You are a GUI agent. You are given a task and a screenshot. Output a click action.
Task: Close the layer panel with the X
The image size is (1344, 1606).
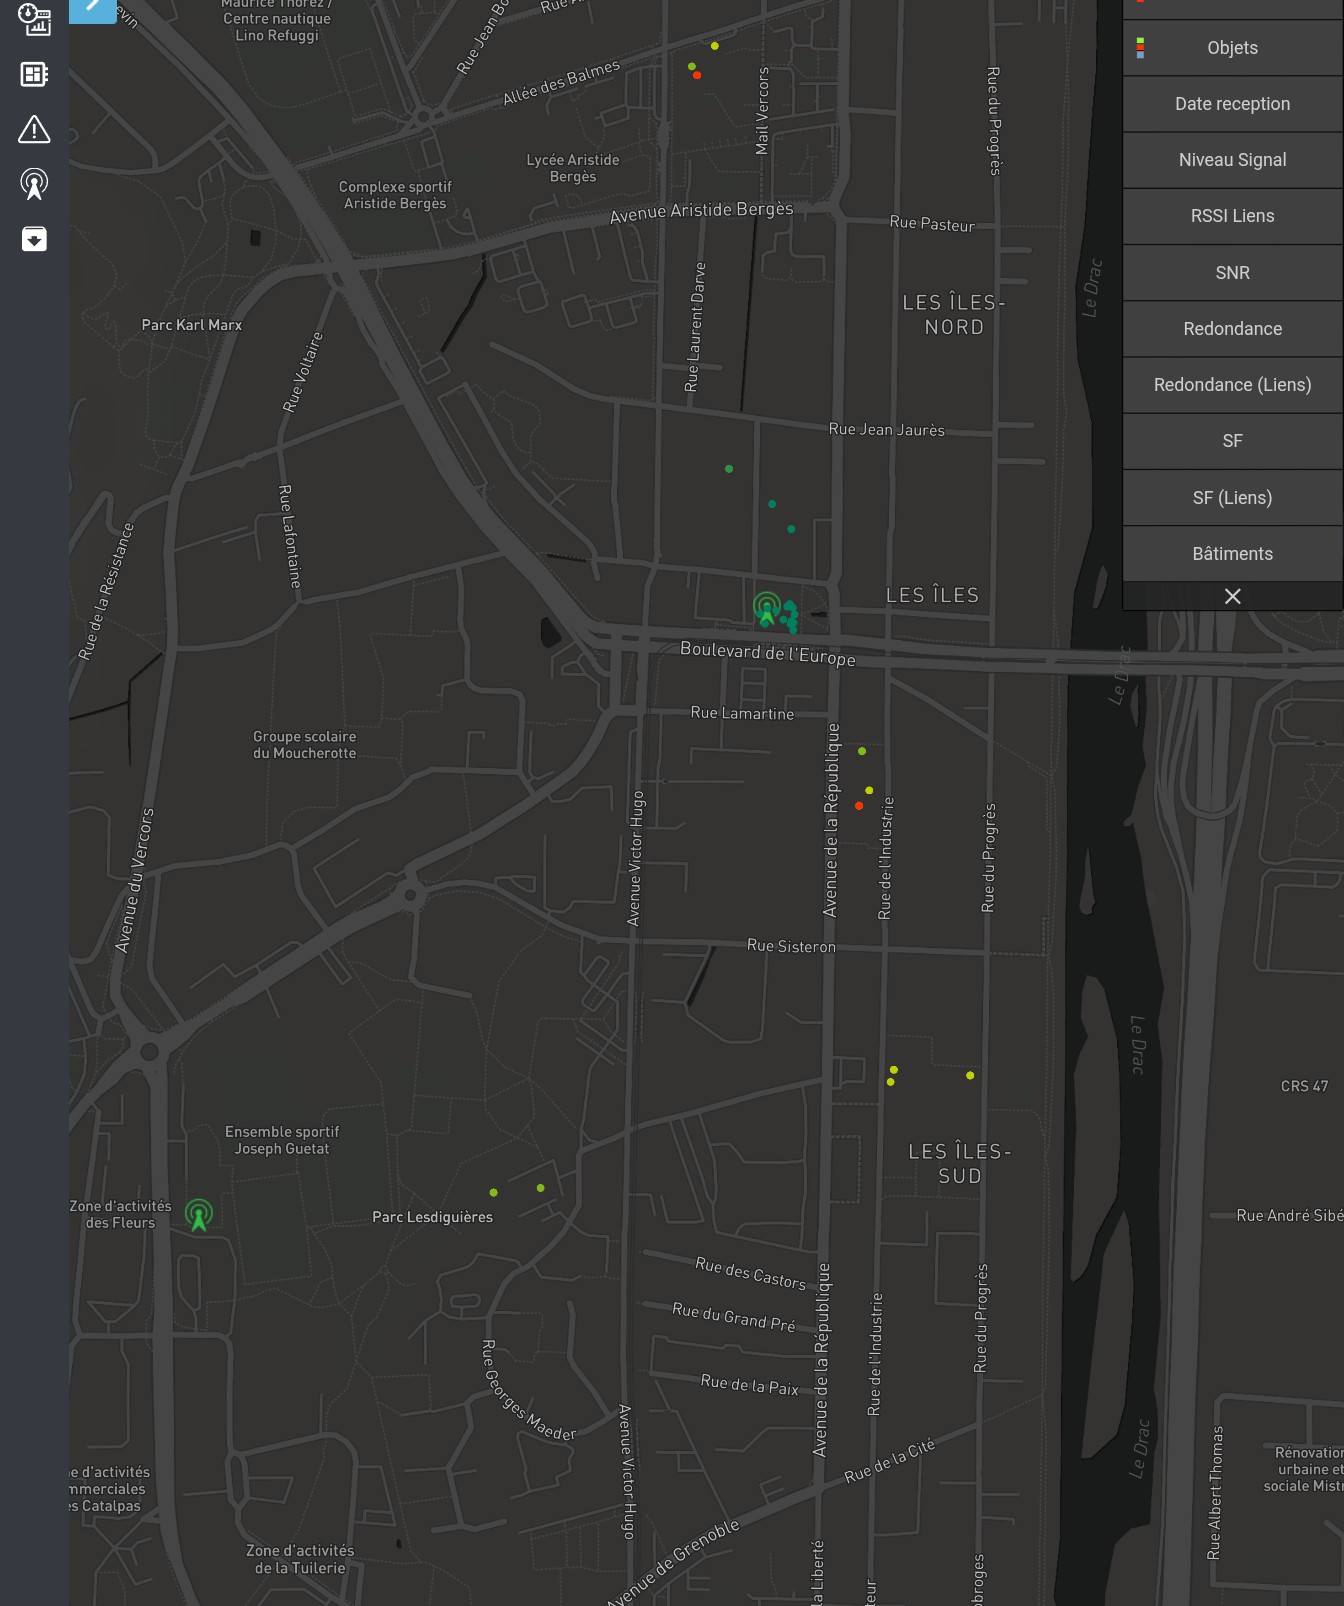click(x=1232, y=596)
